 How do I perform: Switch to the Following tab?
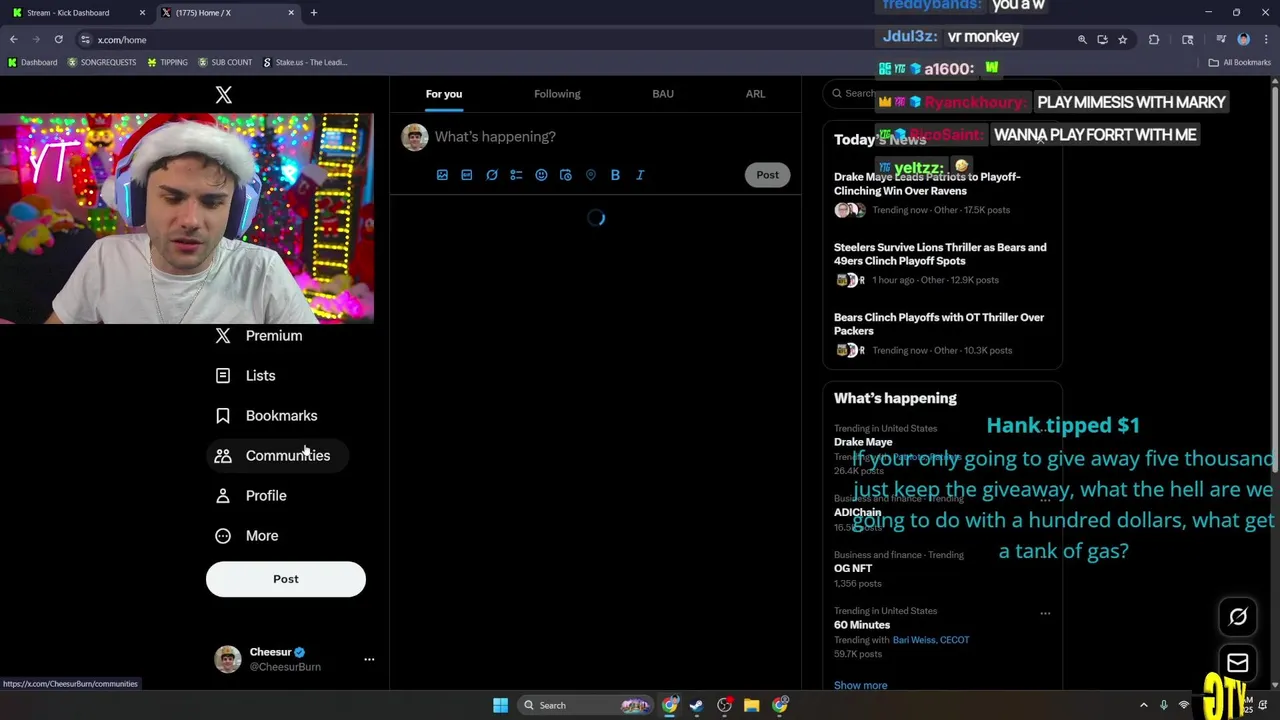coord(557,94)
